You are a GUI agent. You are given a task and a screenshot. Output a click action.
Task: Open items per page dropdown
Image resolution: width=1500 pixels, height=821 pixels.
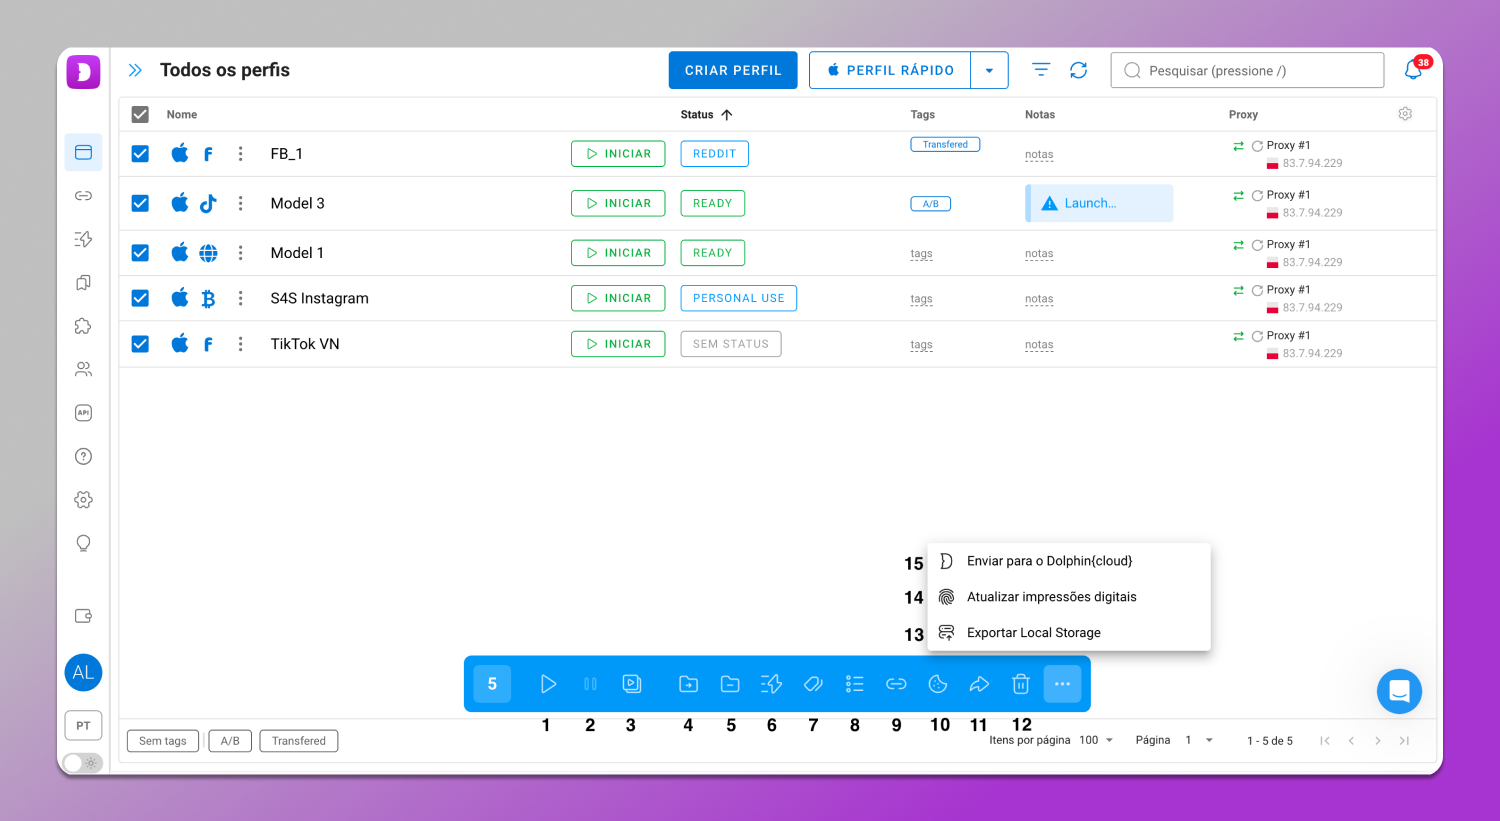[x=1096, y=741]
